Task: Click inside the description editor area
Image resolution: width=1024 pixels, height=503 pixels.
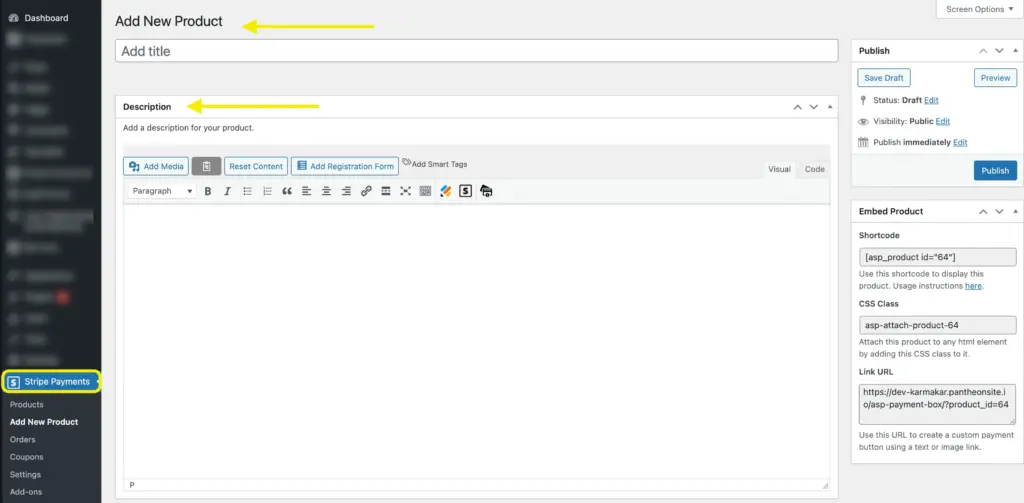Action: tap(476, 342)
